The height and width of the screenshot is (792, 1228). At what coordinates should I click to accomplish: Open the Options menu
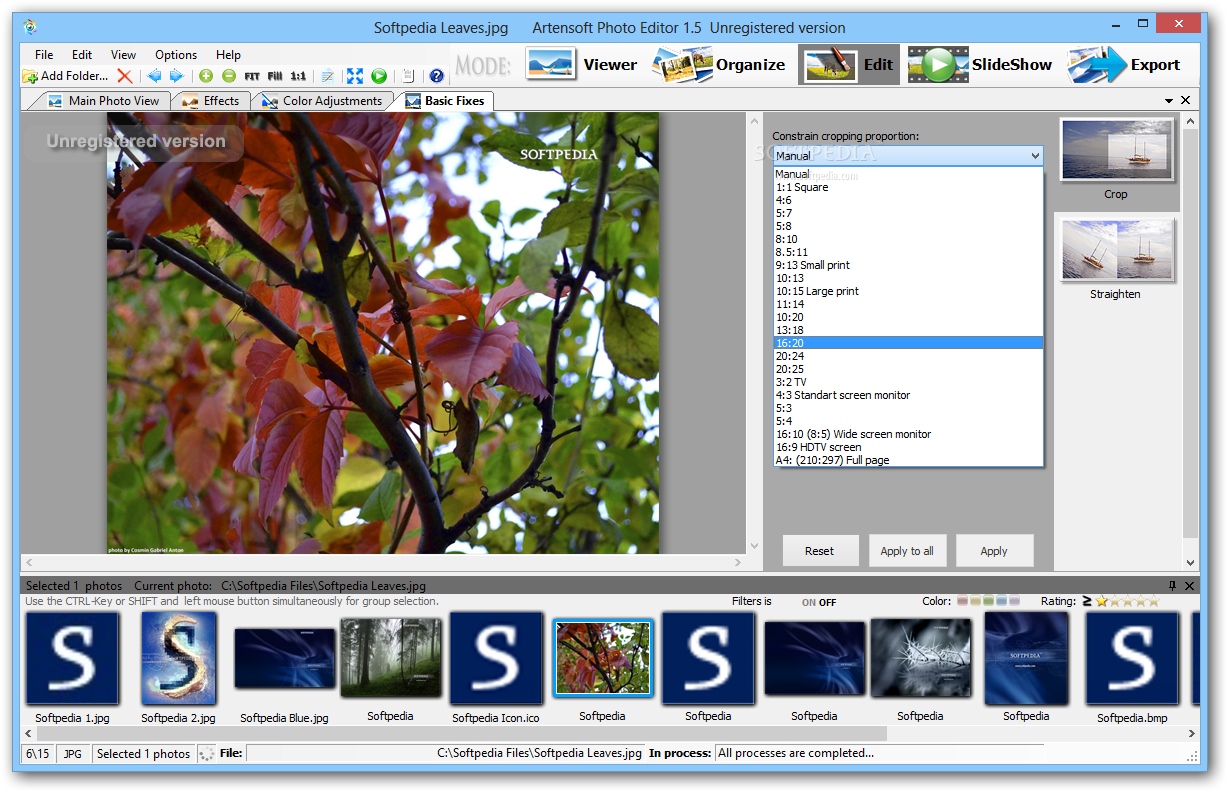[176, 55]
